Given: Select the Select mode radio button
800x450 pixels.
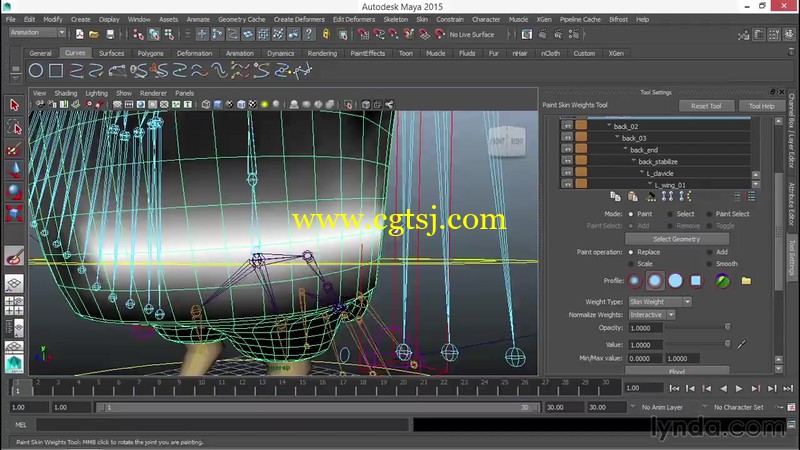Looking at the screenshot, I should (x=670, y=214).
